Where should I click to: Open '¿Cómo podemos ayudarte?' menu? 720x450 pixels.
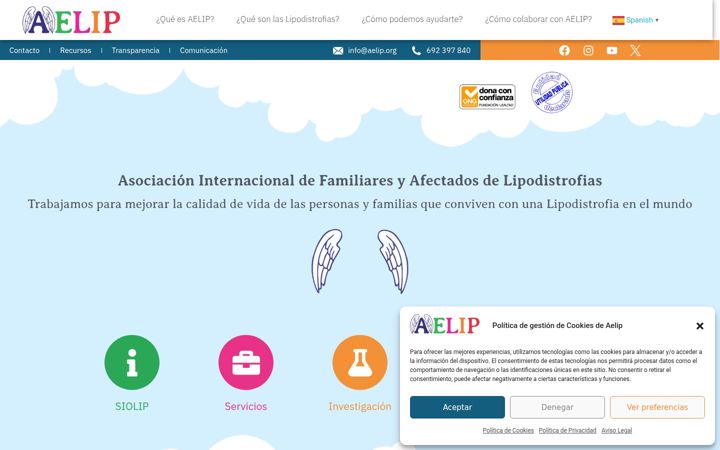(x=412, y=19)
